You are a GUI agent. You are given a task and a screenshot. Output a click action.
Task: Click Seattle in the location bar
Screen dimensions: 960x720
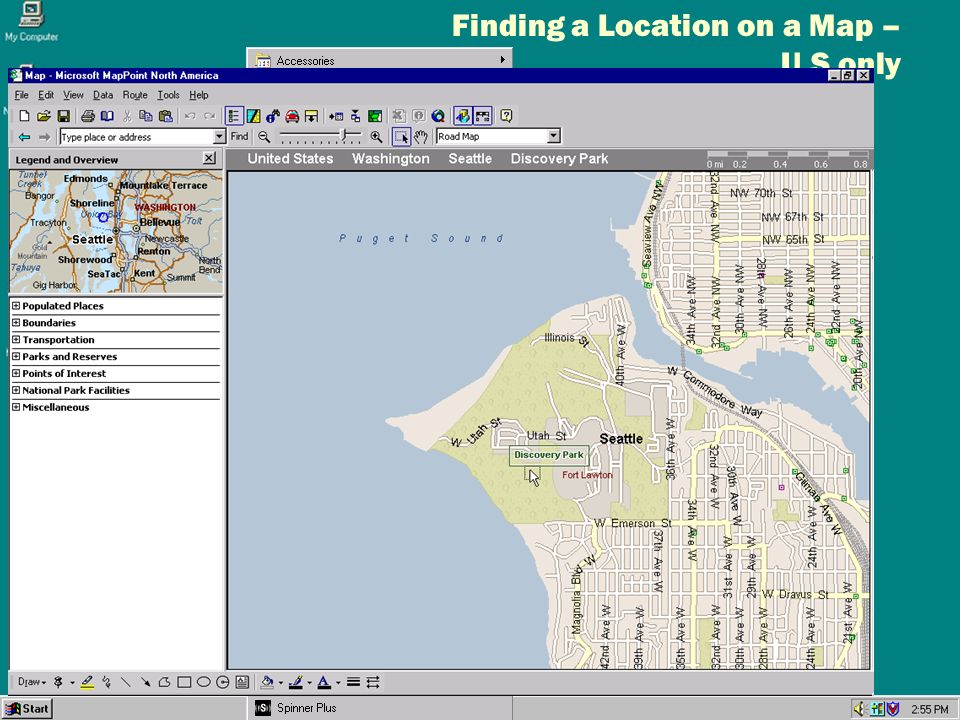pos(470,159)
